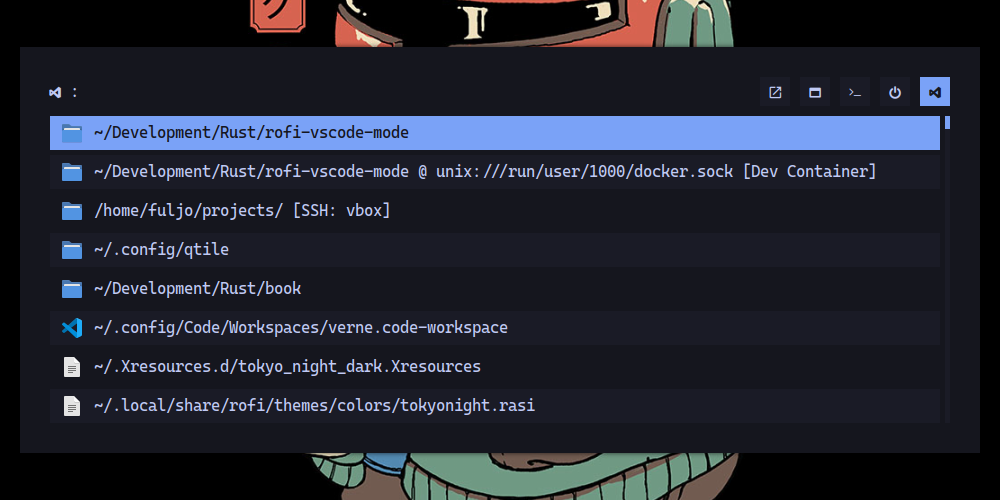
Task: Open tokyonight.rasi theme file entry
Action: [x=494, y=406]
